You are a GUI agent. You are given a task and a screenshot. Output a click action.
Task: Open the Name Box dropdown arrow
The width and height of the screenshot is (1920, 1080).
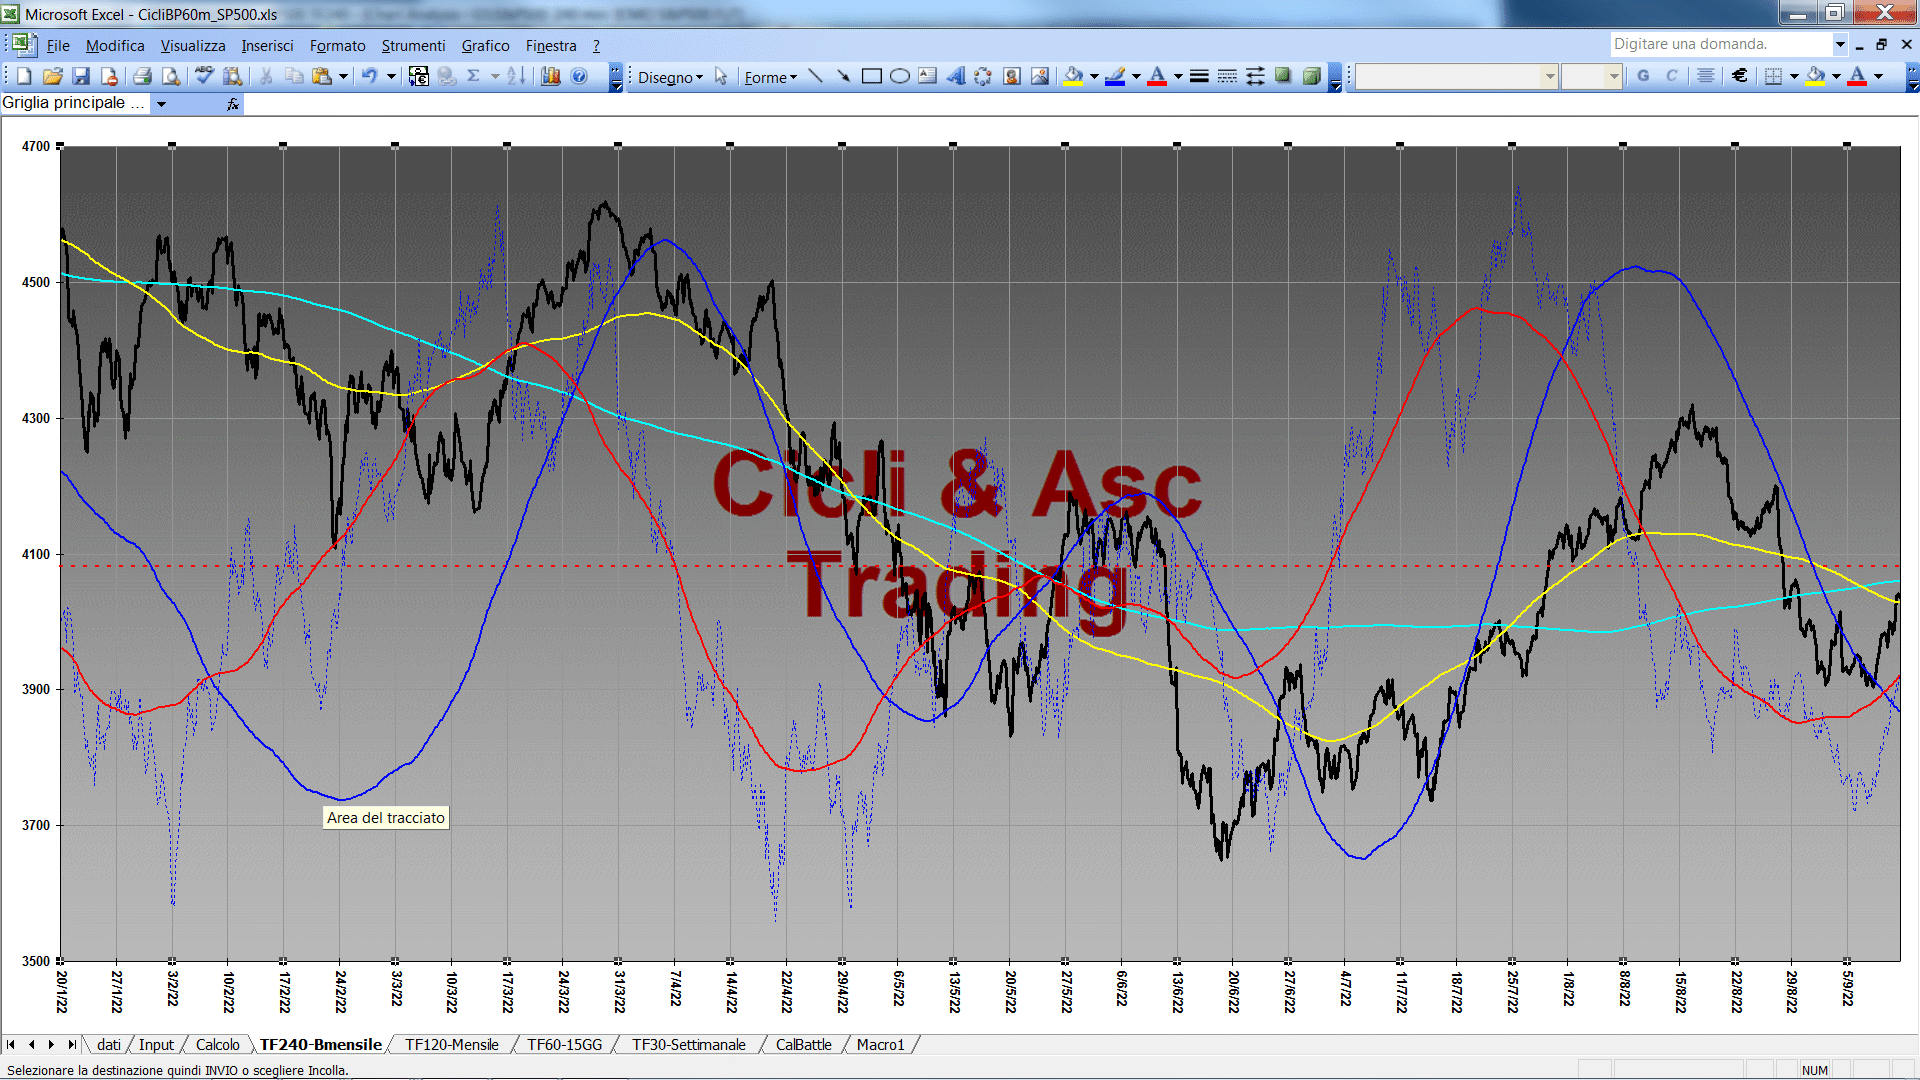161,103
